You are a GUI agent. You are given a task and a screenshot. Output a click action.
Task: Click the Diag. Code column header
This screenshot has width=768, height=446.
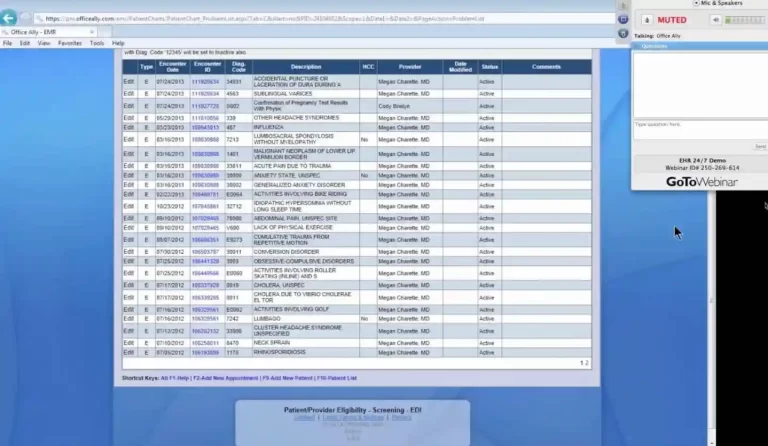tap(239, 67)
